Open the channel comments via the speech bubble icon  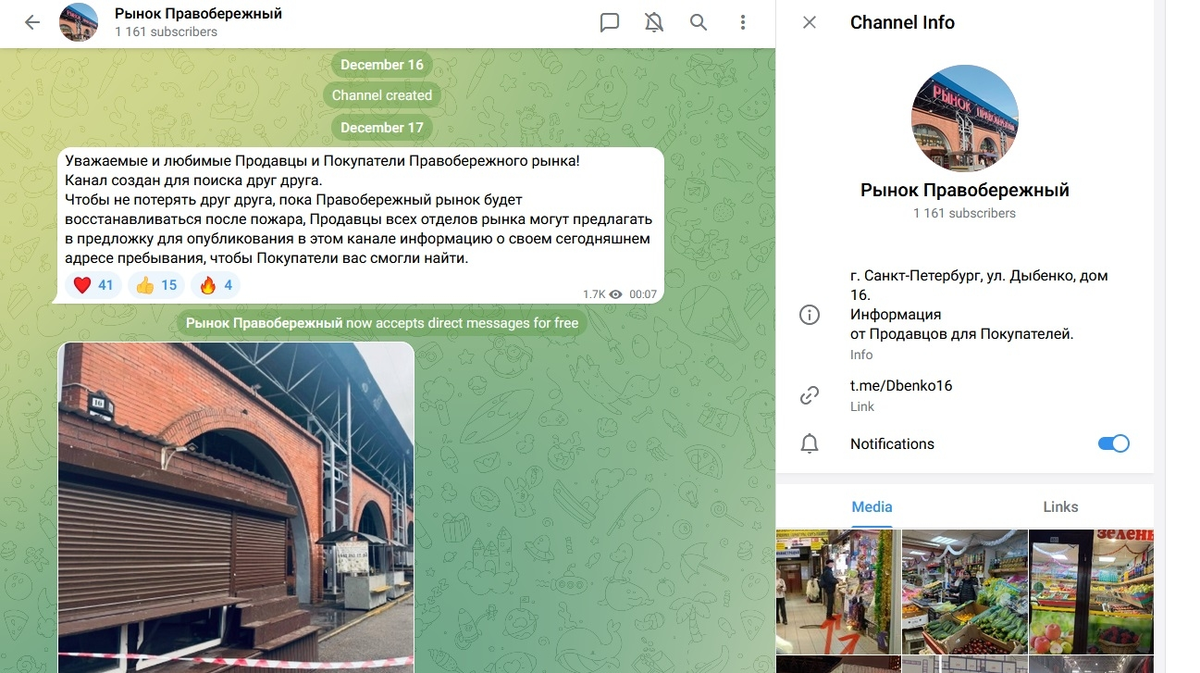(609, 22)
